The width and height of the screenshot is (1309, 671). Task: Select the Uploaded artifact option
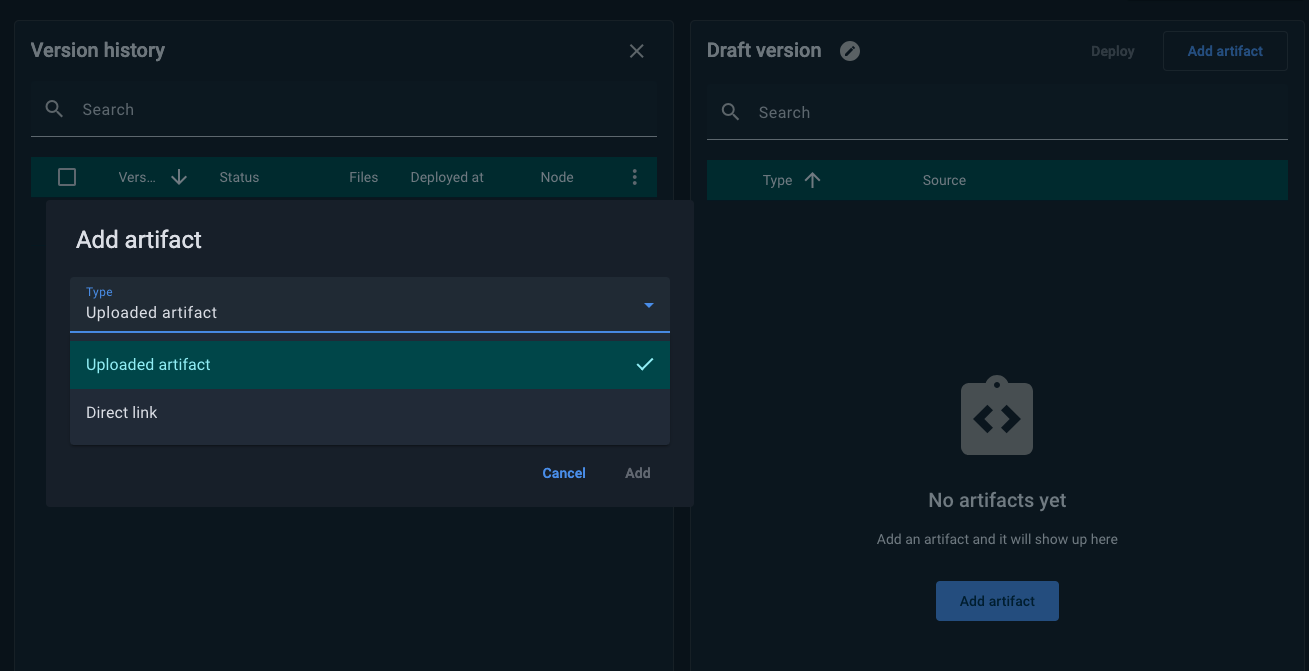point(370,364)
